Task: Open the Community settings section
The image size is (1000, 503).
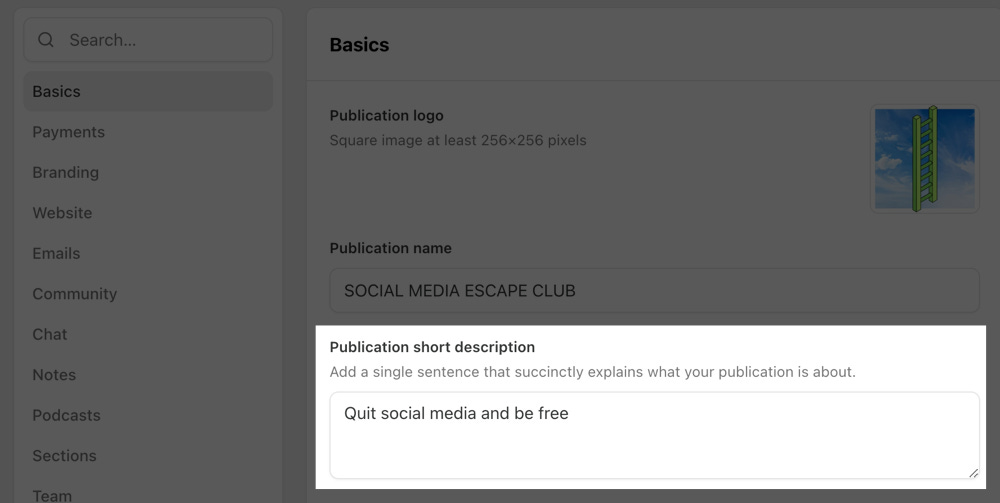Action: coord(74,294)
